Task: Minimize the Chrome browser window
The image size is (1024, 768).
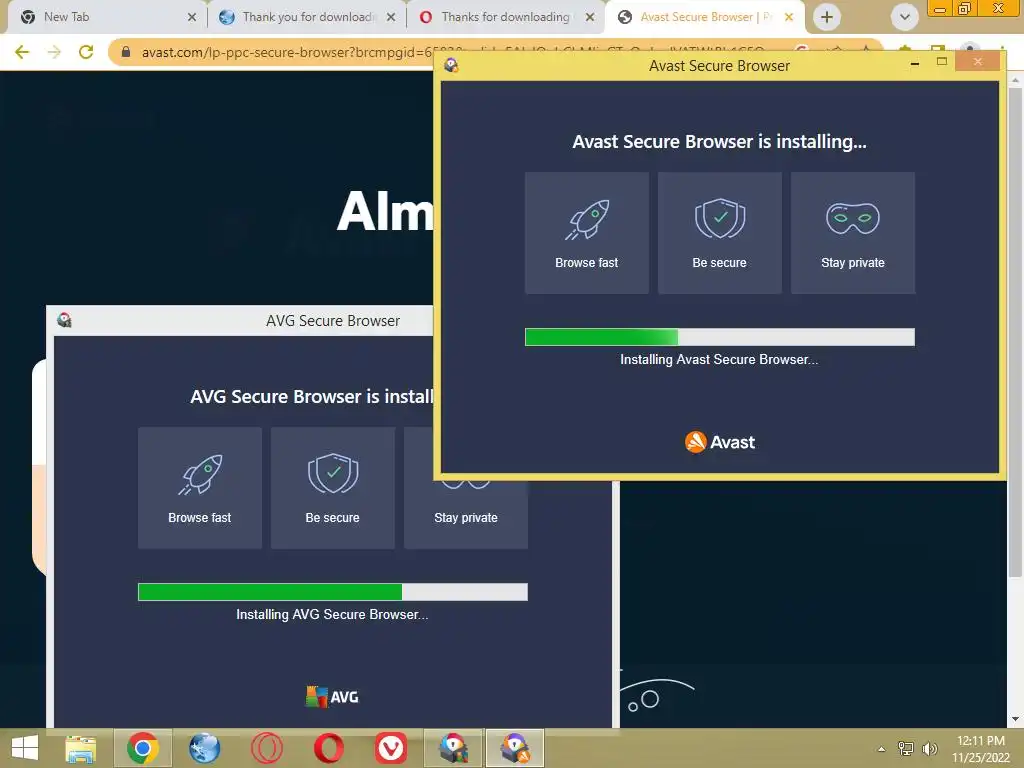Action: 939,8
